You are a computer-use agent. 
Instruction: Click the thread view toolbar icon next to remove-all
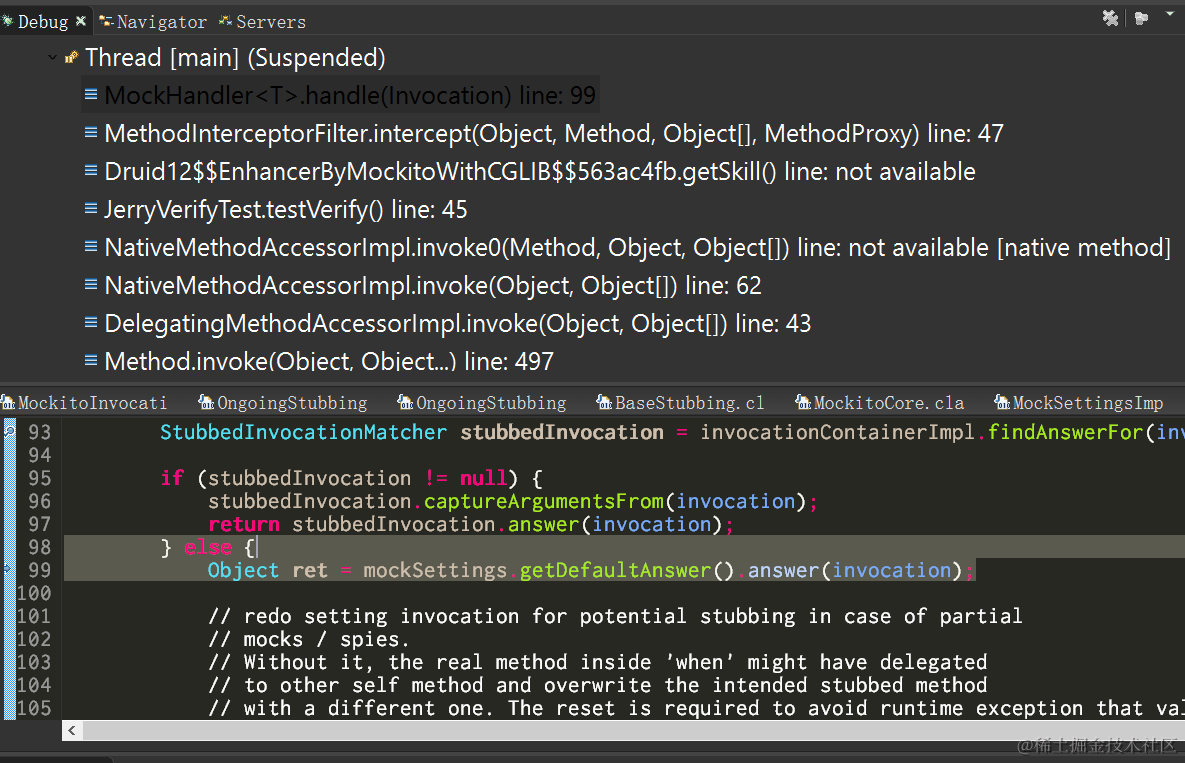coord(1142,18)
